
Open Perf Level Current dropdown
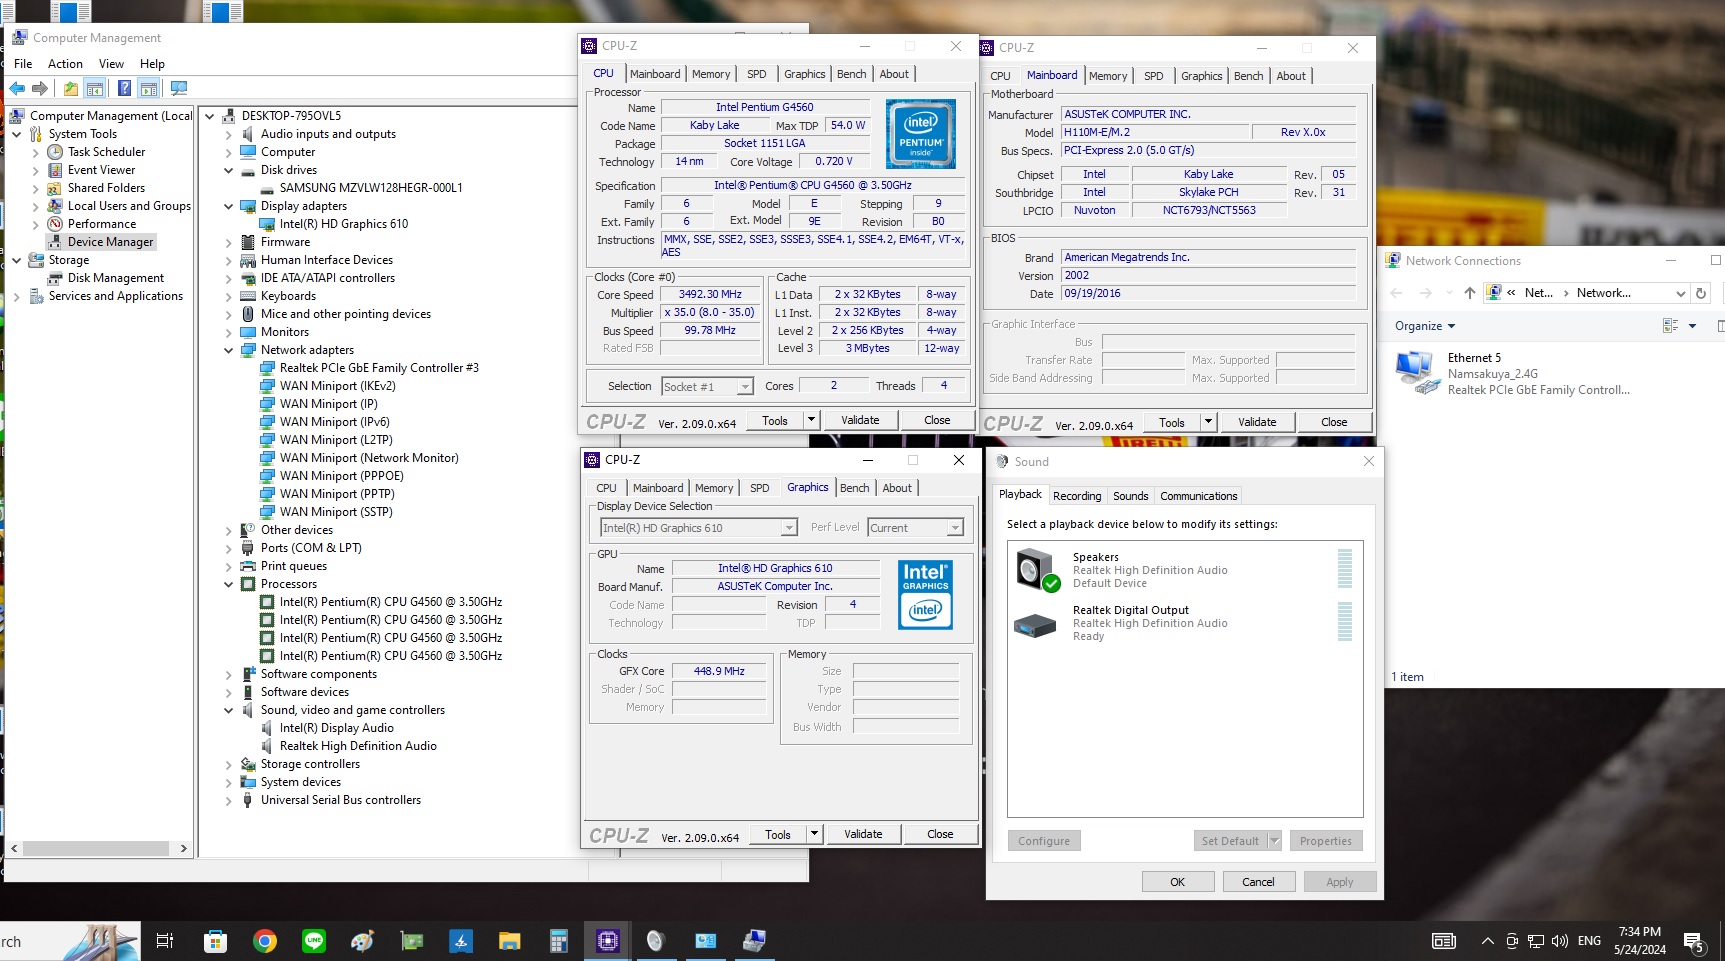click(x=915, y=527)
